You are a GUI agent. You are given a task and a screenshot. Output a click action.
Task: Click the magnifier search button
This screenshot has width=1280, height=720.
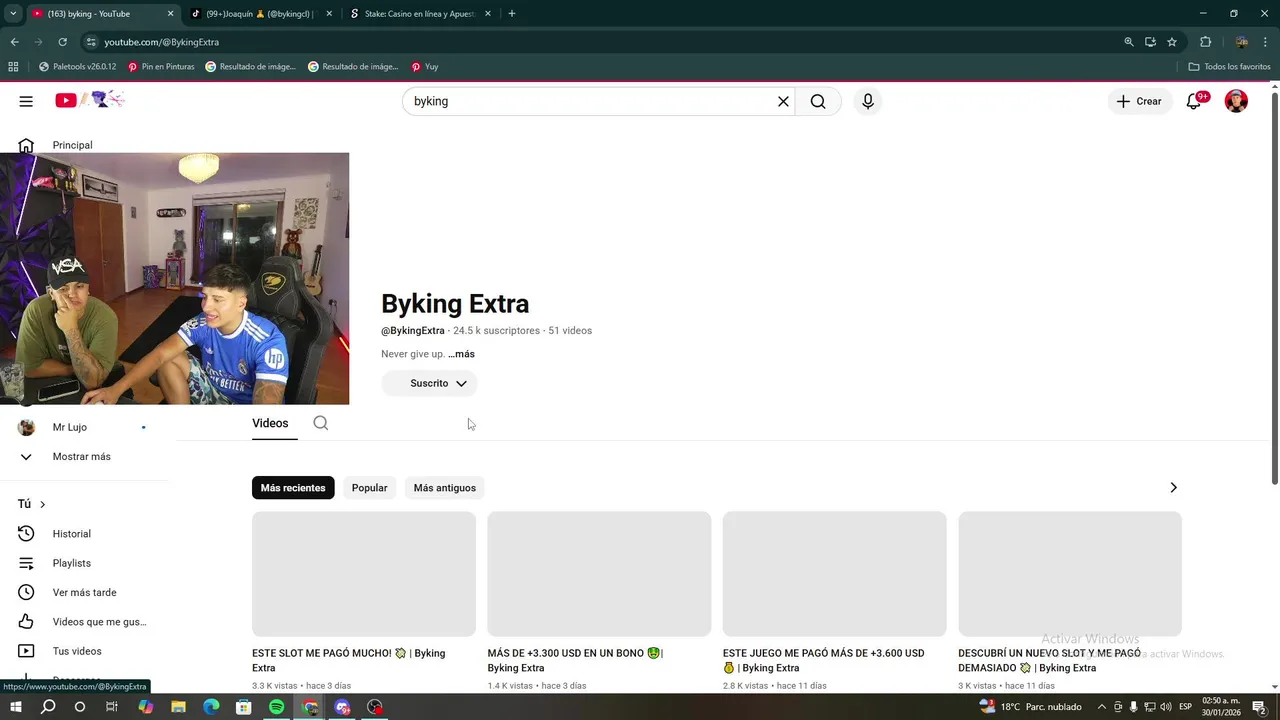click(818, 101)
